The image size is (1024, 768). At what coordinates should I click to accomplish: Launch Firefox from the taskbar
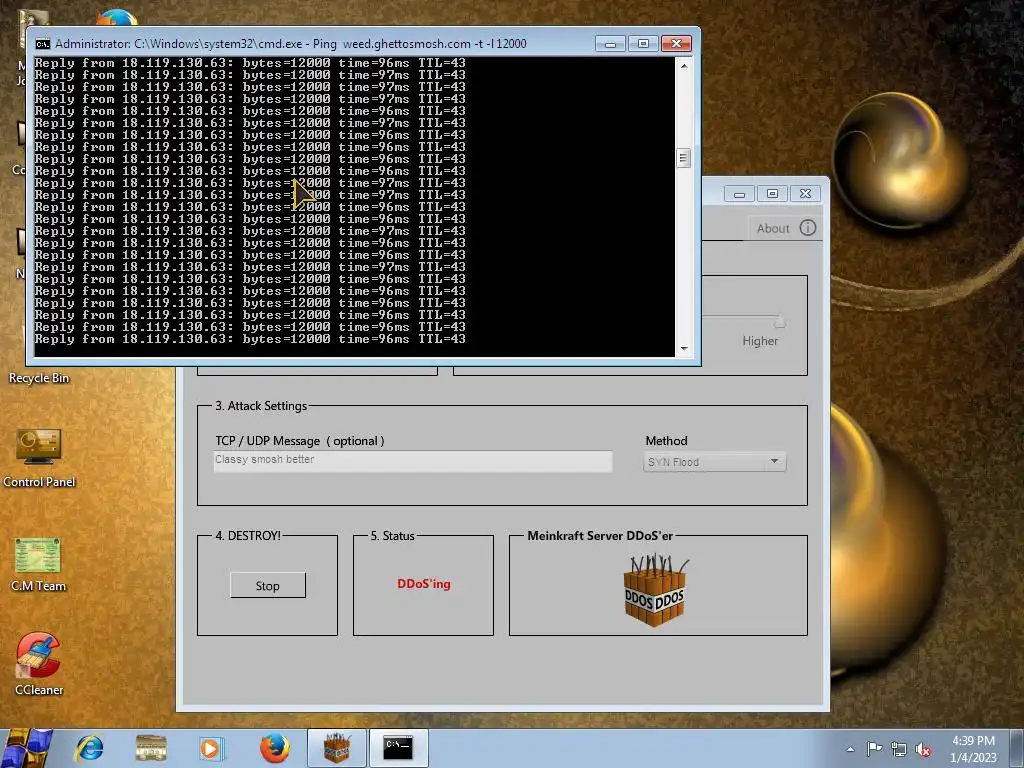coord(275,748)
